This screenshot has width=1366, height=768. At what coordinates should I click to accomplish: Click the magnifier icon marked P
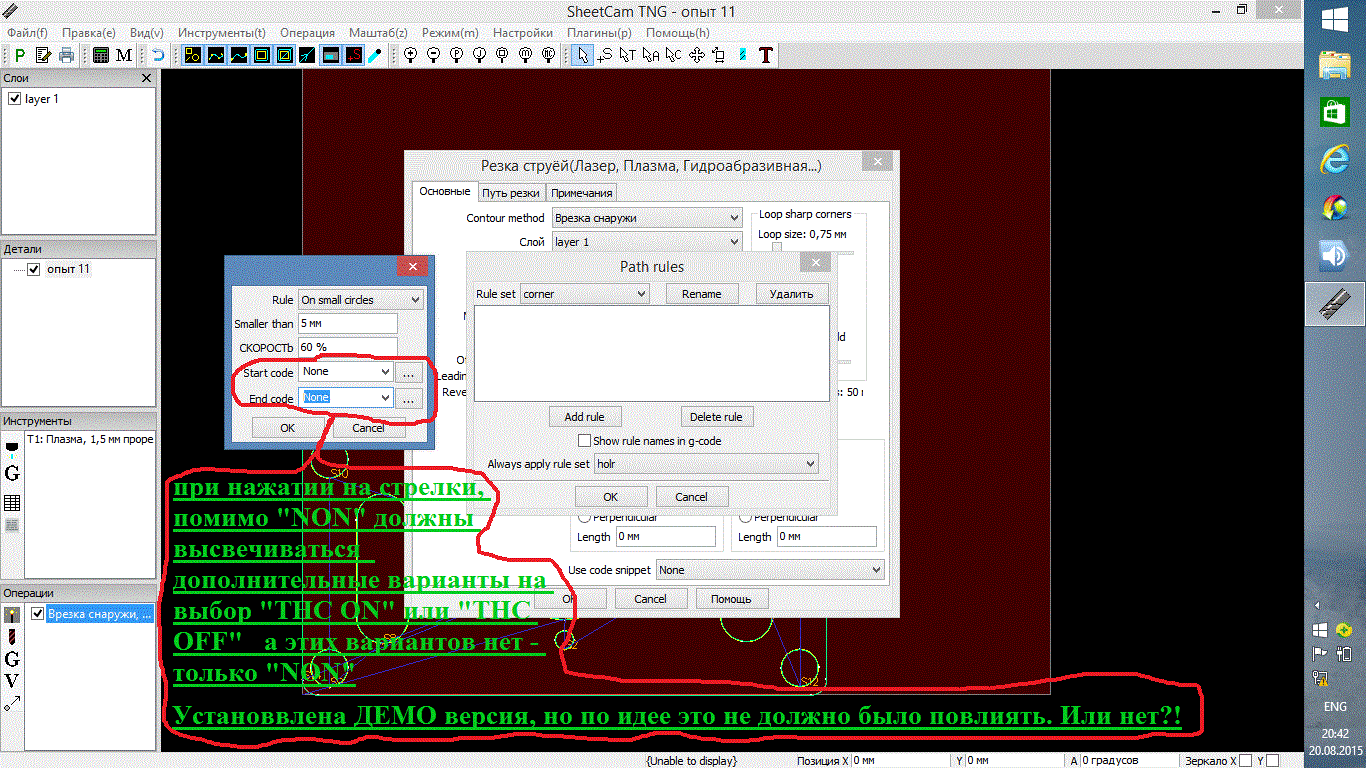click(456, 55)
